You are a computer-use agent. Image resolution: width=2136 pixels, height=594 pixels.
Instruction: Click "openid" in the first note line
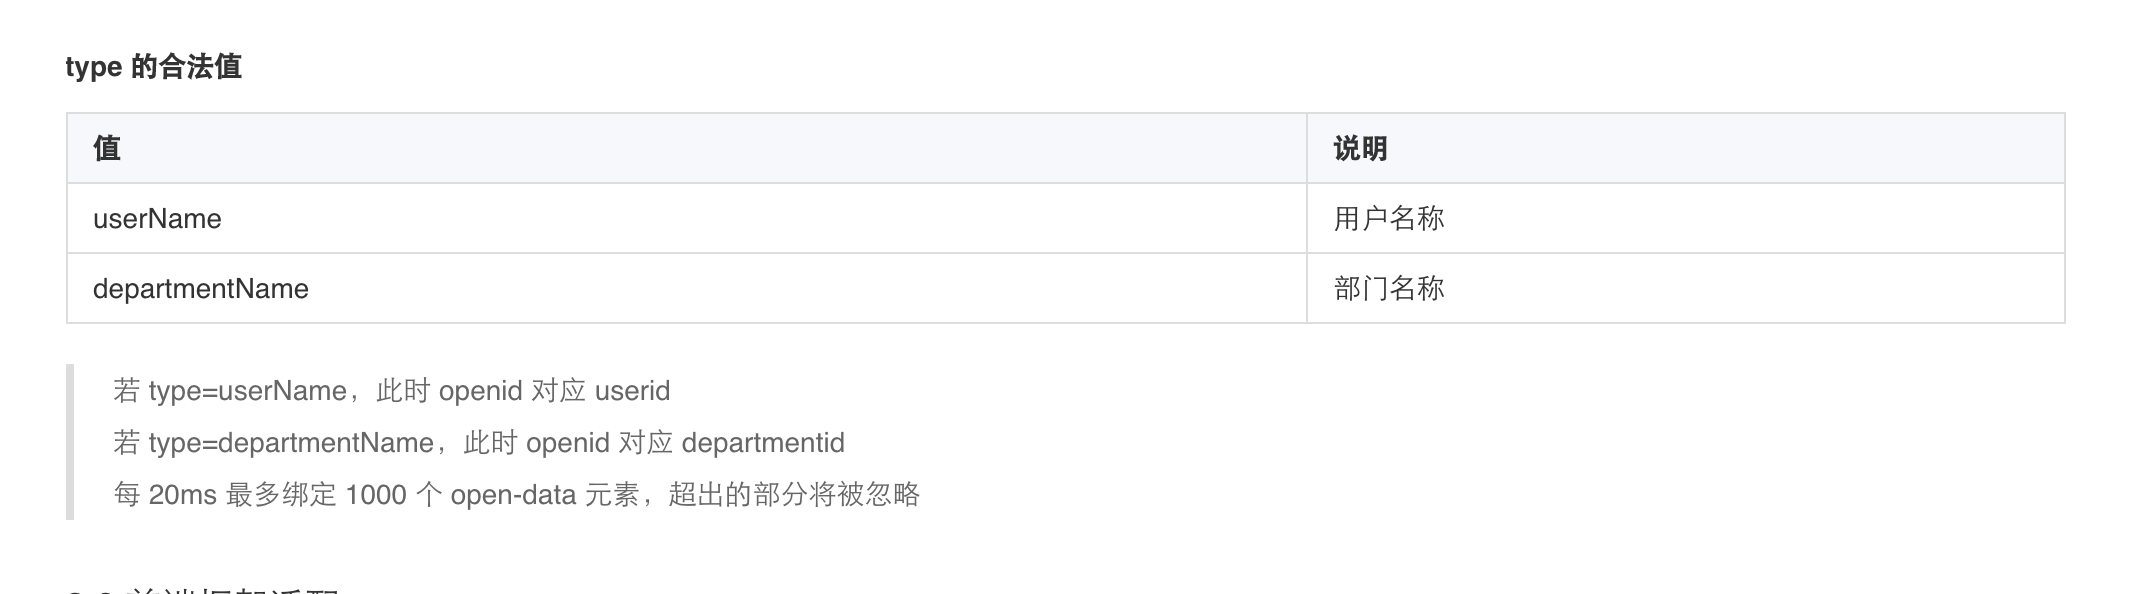point(480,390)
